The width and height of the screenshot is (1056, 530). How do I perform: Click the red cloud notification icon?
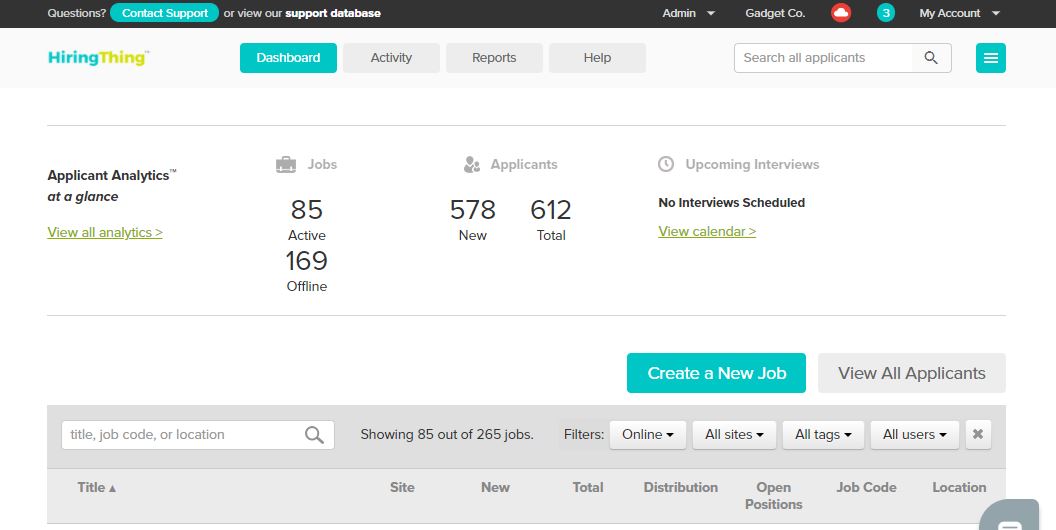[840, 13]
